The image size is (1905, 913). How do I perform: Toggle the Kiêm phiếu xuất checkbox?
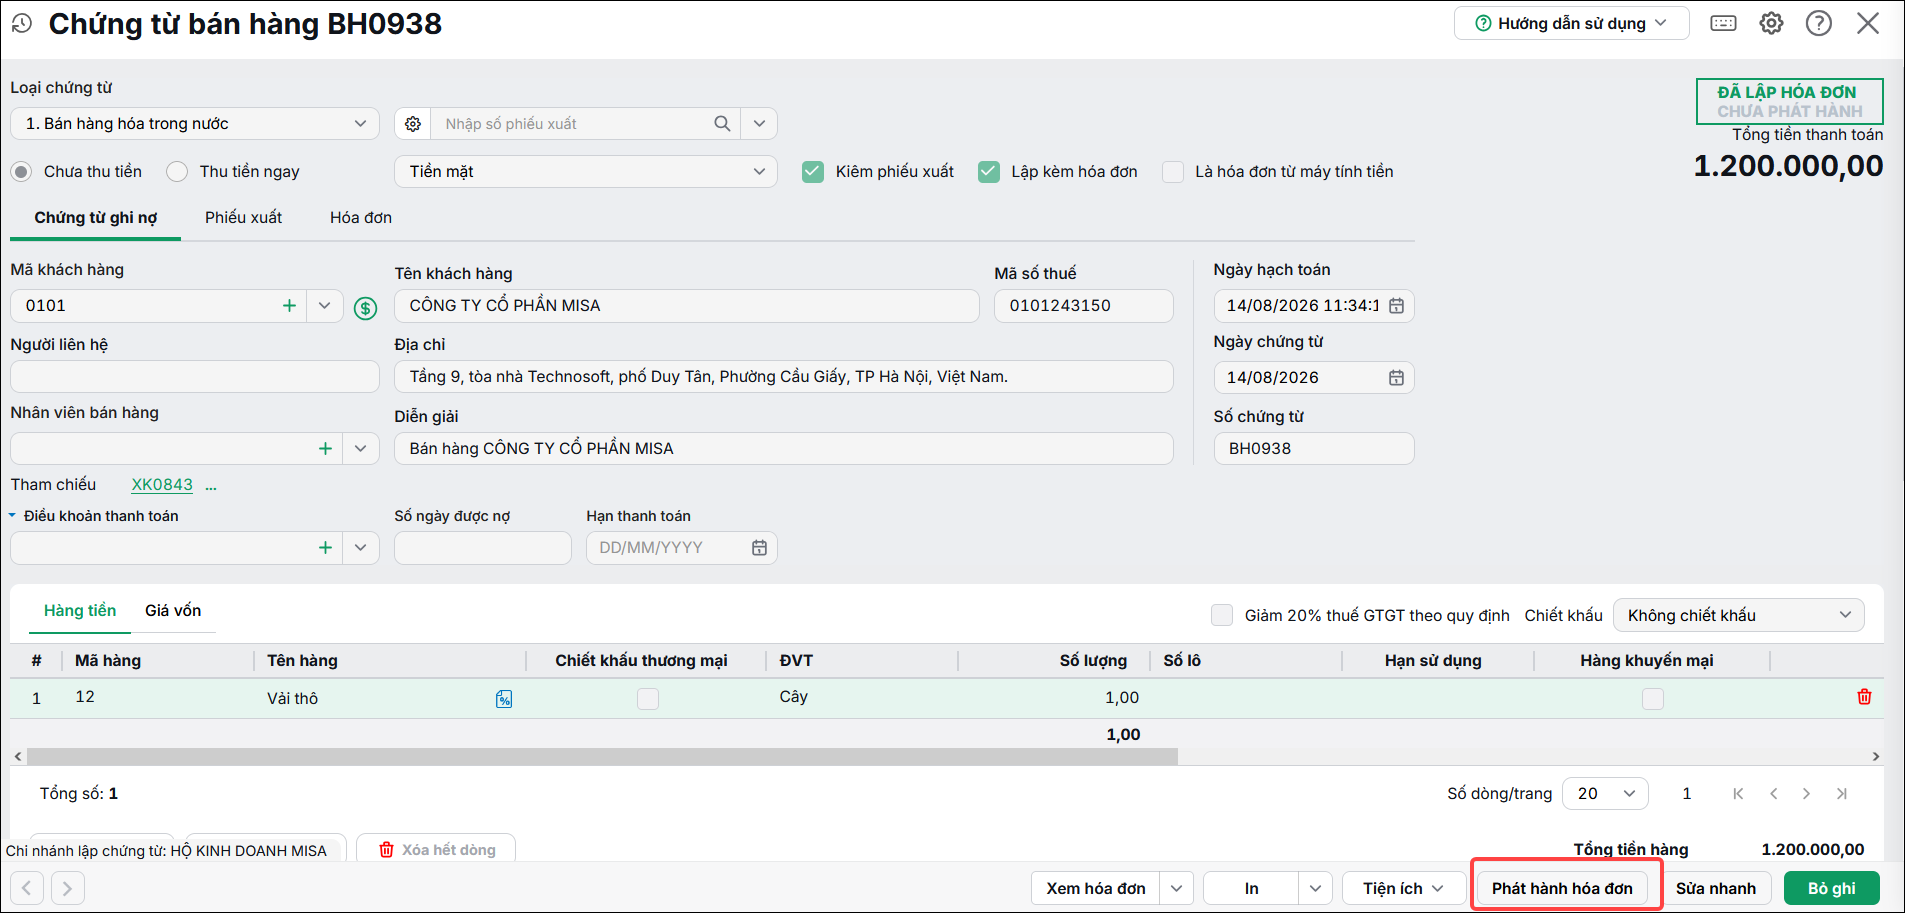(813, 172)
